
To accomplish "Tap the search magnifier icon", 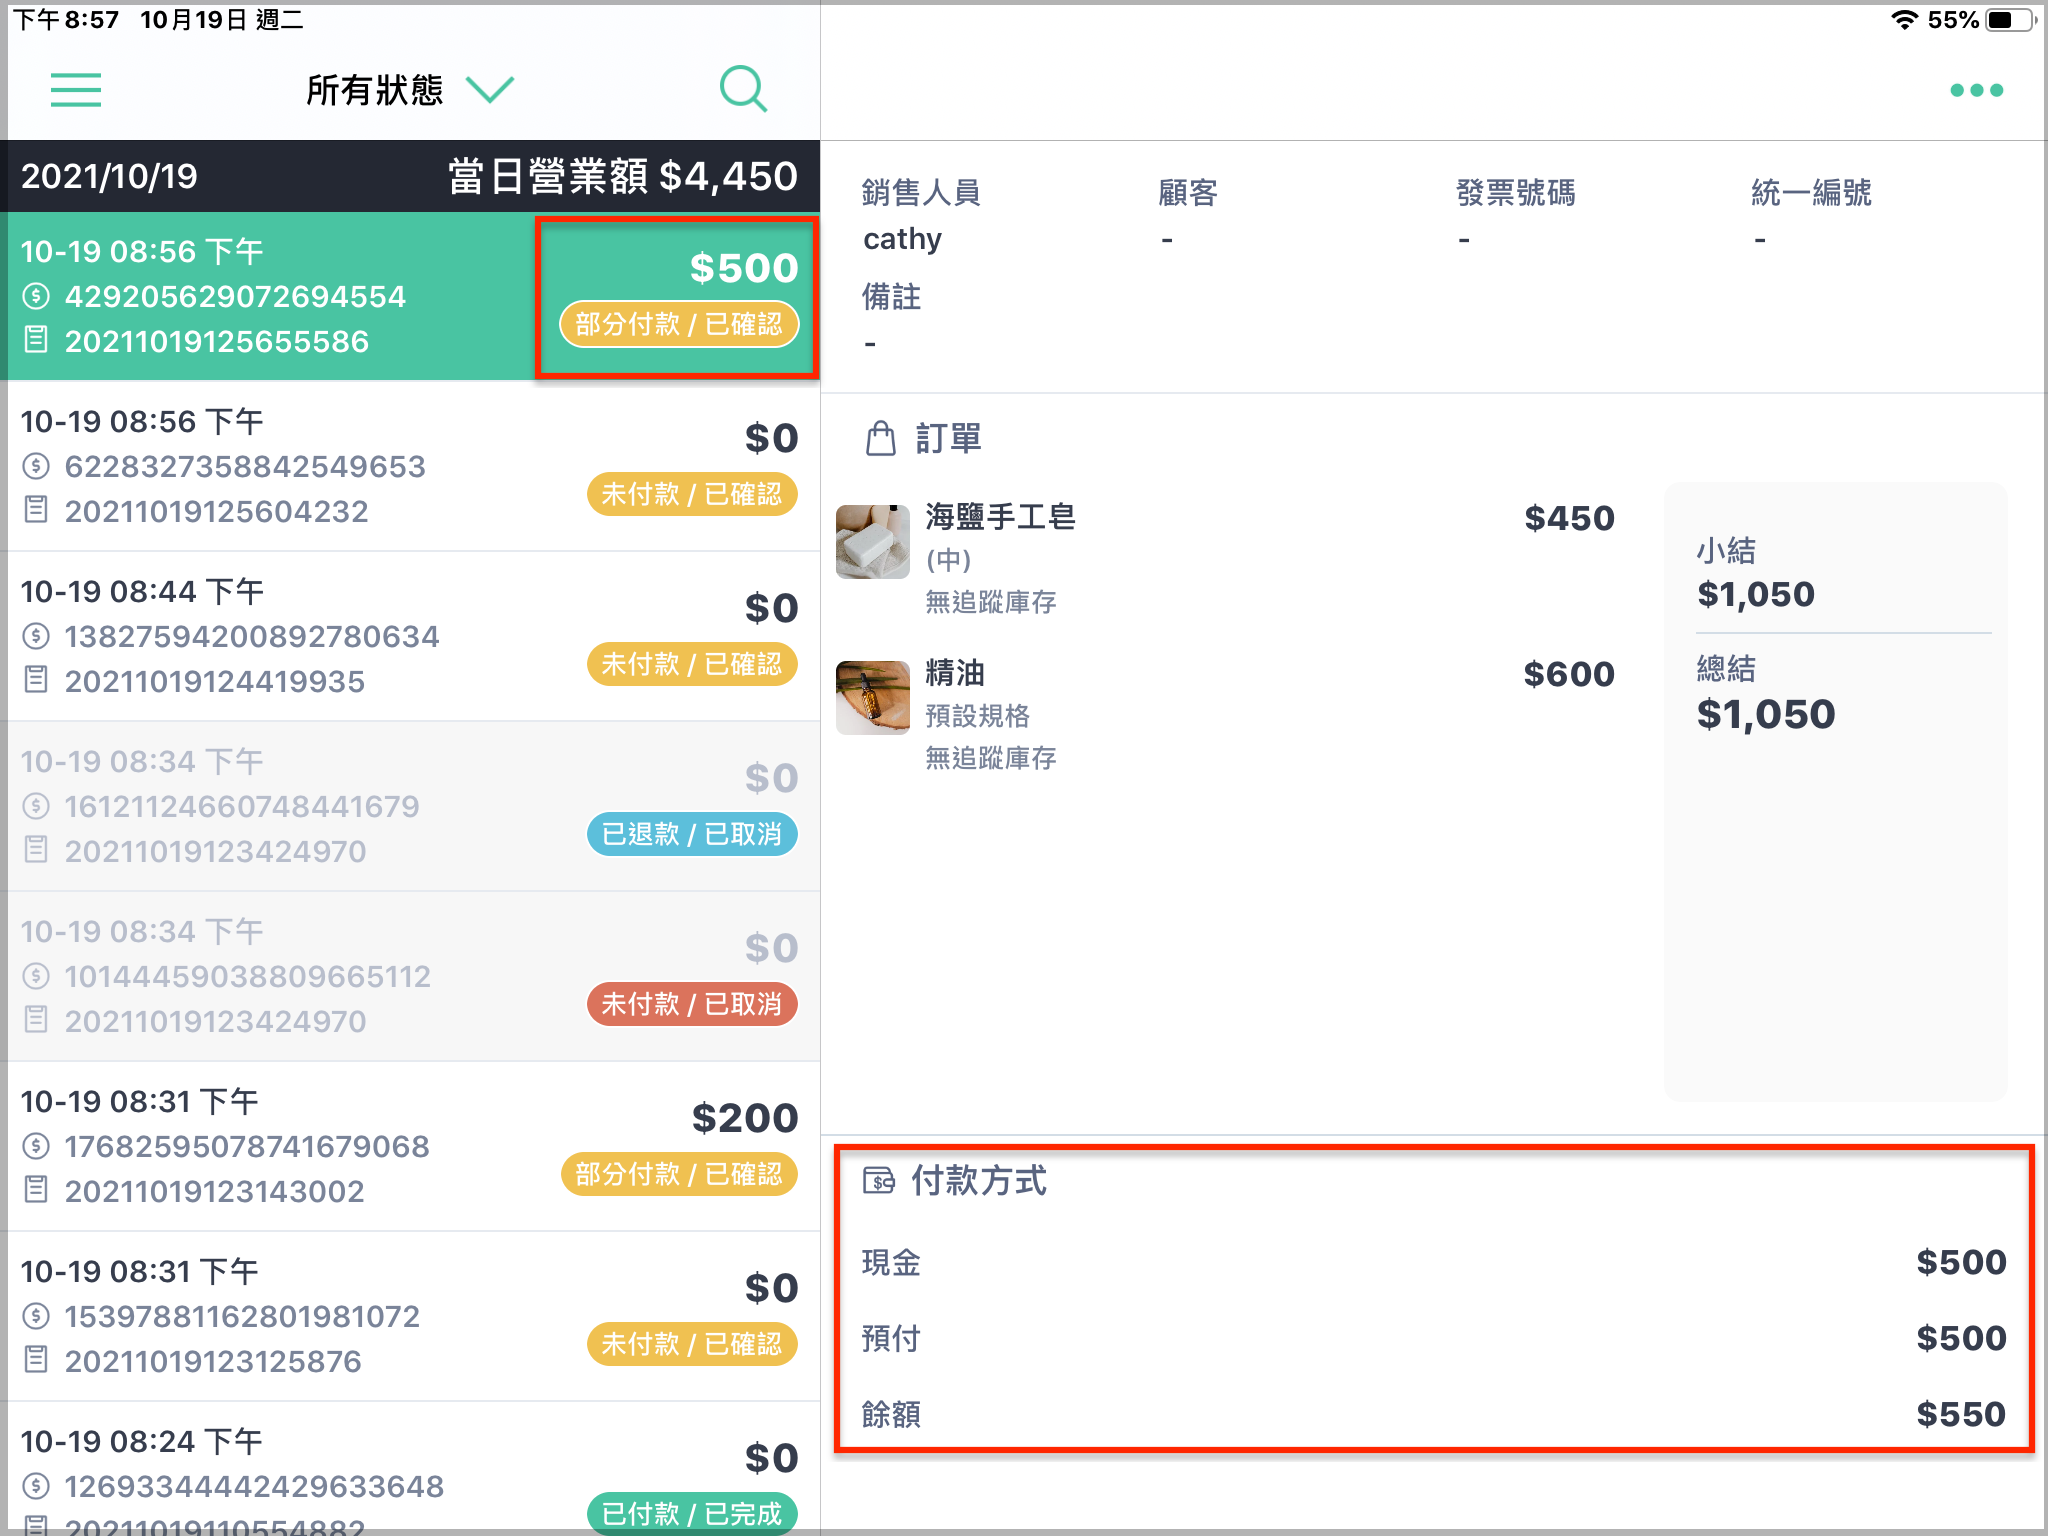I will click(x=743, y=90).
